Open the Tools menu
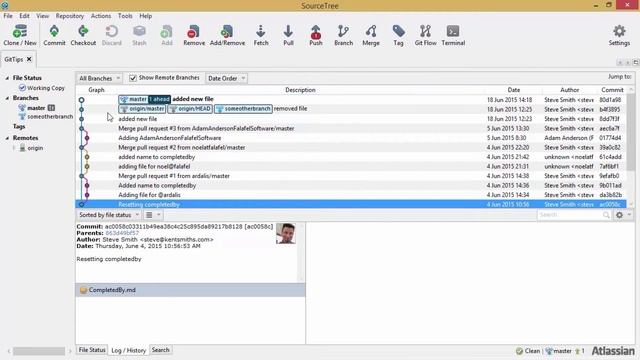 click(125, 16)
